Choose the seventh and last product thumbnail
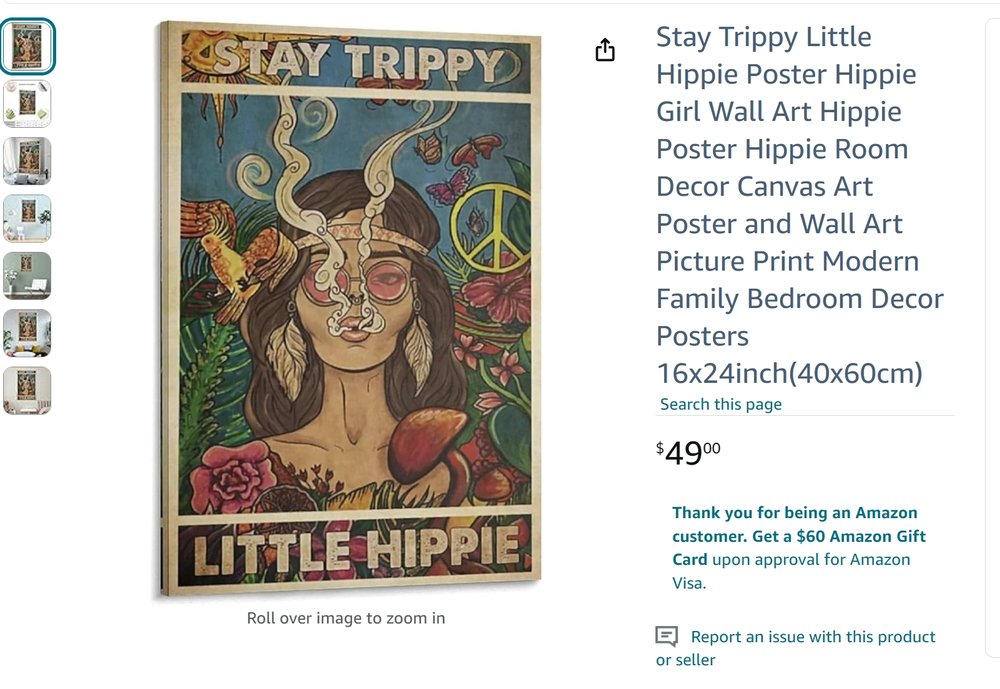Screen dimensions: 1000x689 point(27,390)
